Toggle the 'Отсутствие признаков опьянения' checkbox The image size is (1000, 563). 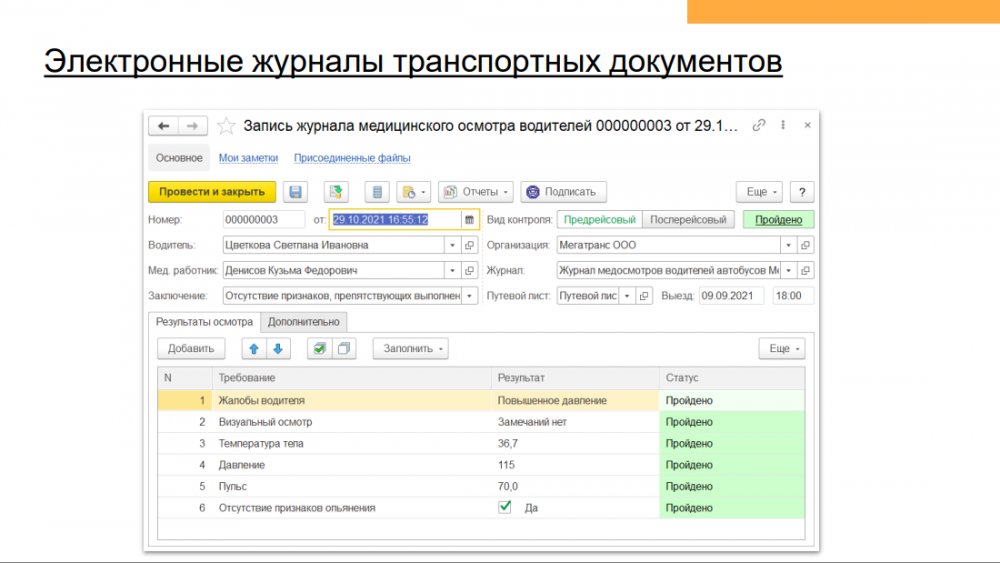(x=505, y=508)
